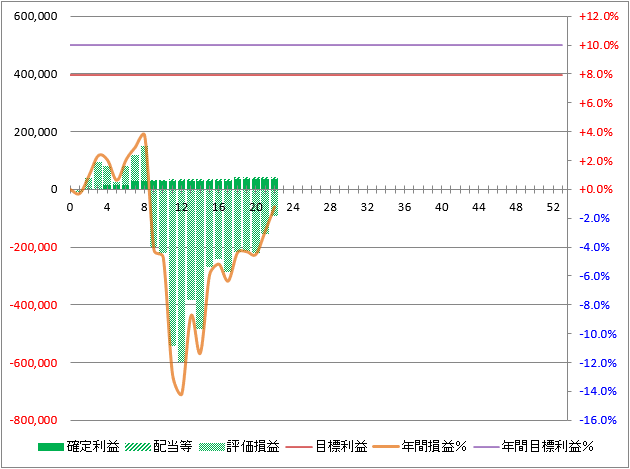Image resolution: width=630 pixels, height=469 pixels.
Task: Click the -6.0% right axis label
Action: pyautogui.click(x=594, y=276)
